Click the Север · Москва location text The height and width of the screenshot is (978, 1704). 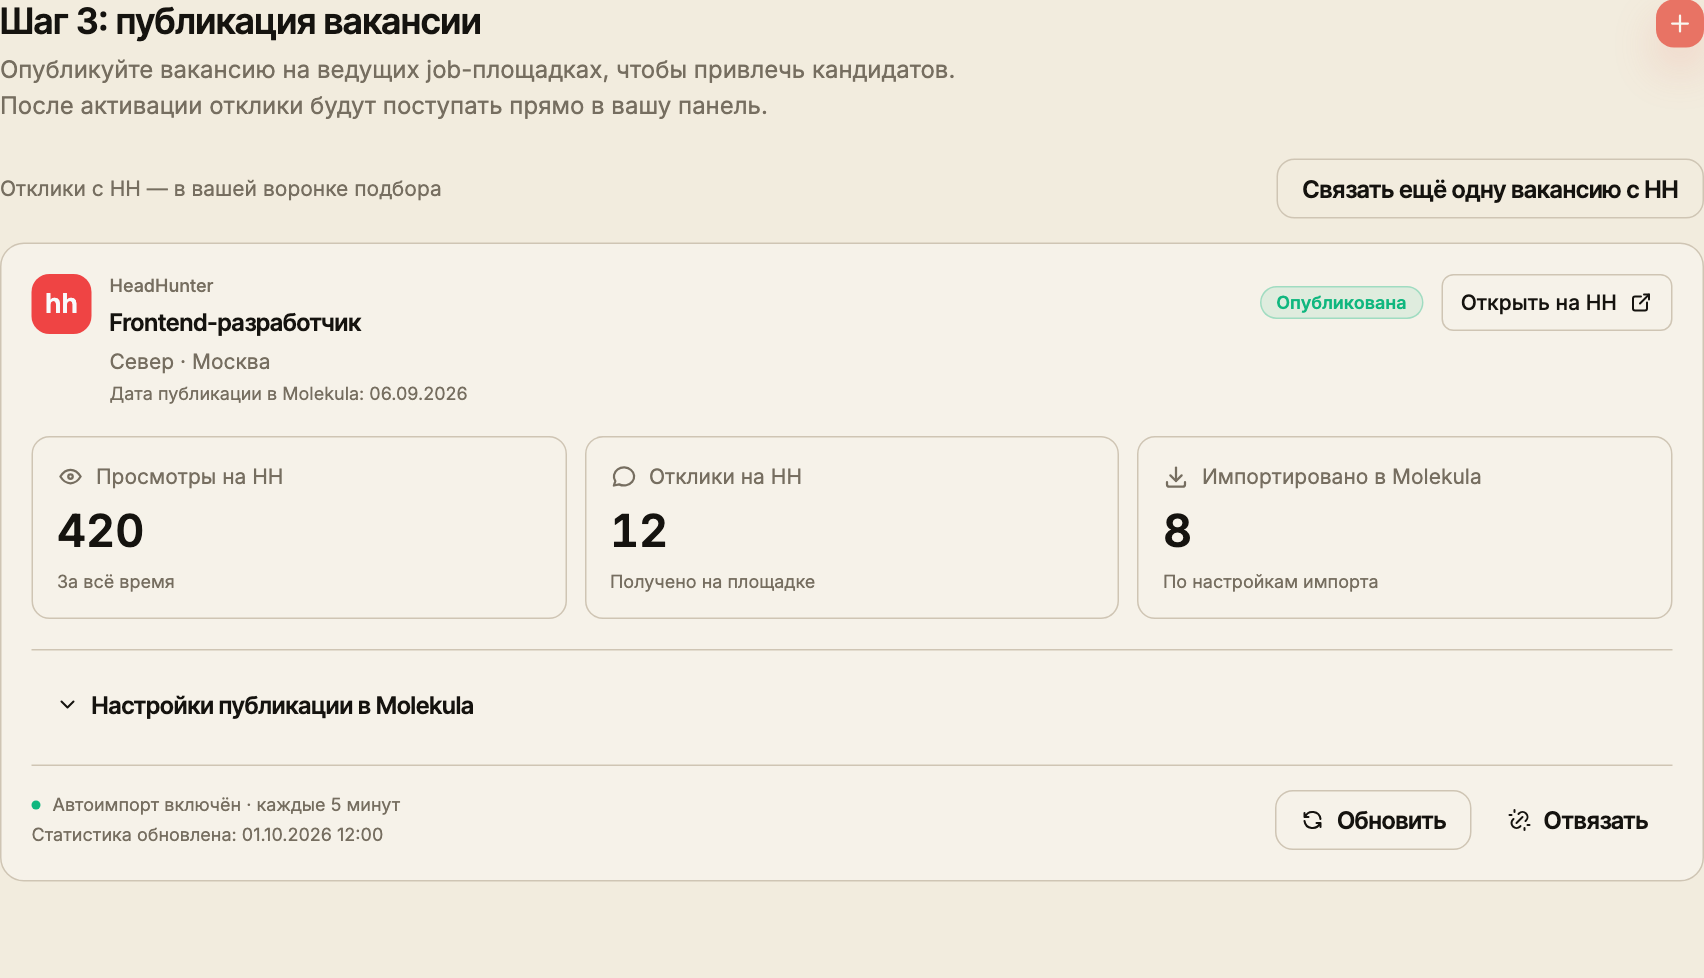190,362
